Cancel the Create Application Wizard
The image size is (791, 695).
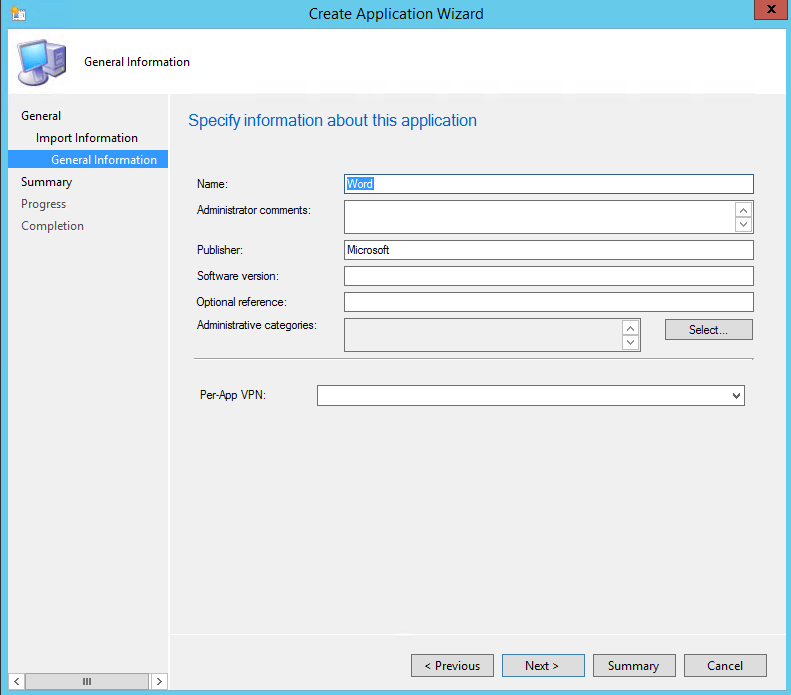[725, 666]
